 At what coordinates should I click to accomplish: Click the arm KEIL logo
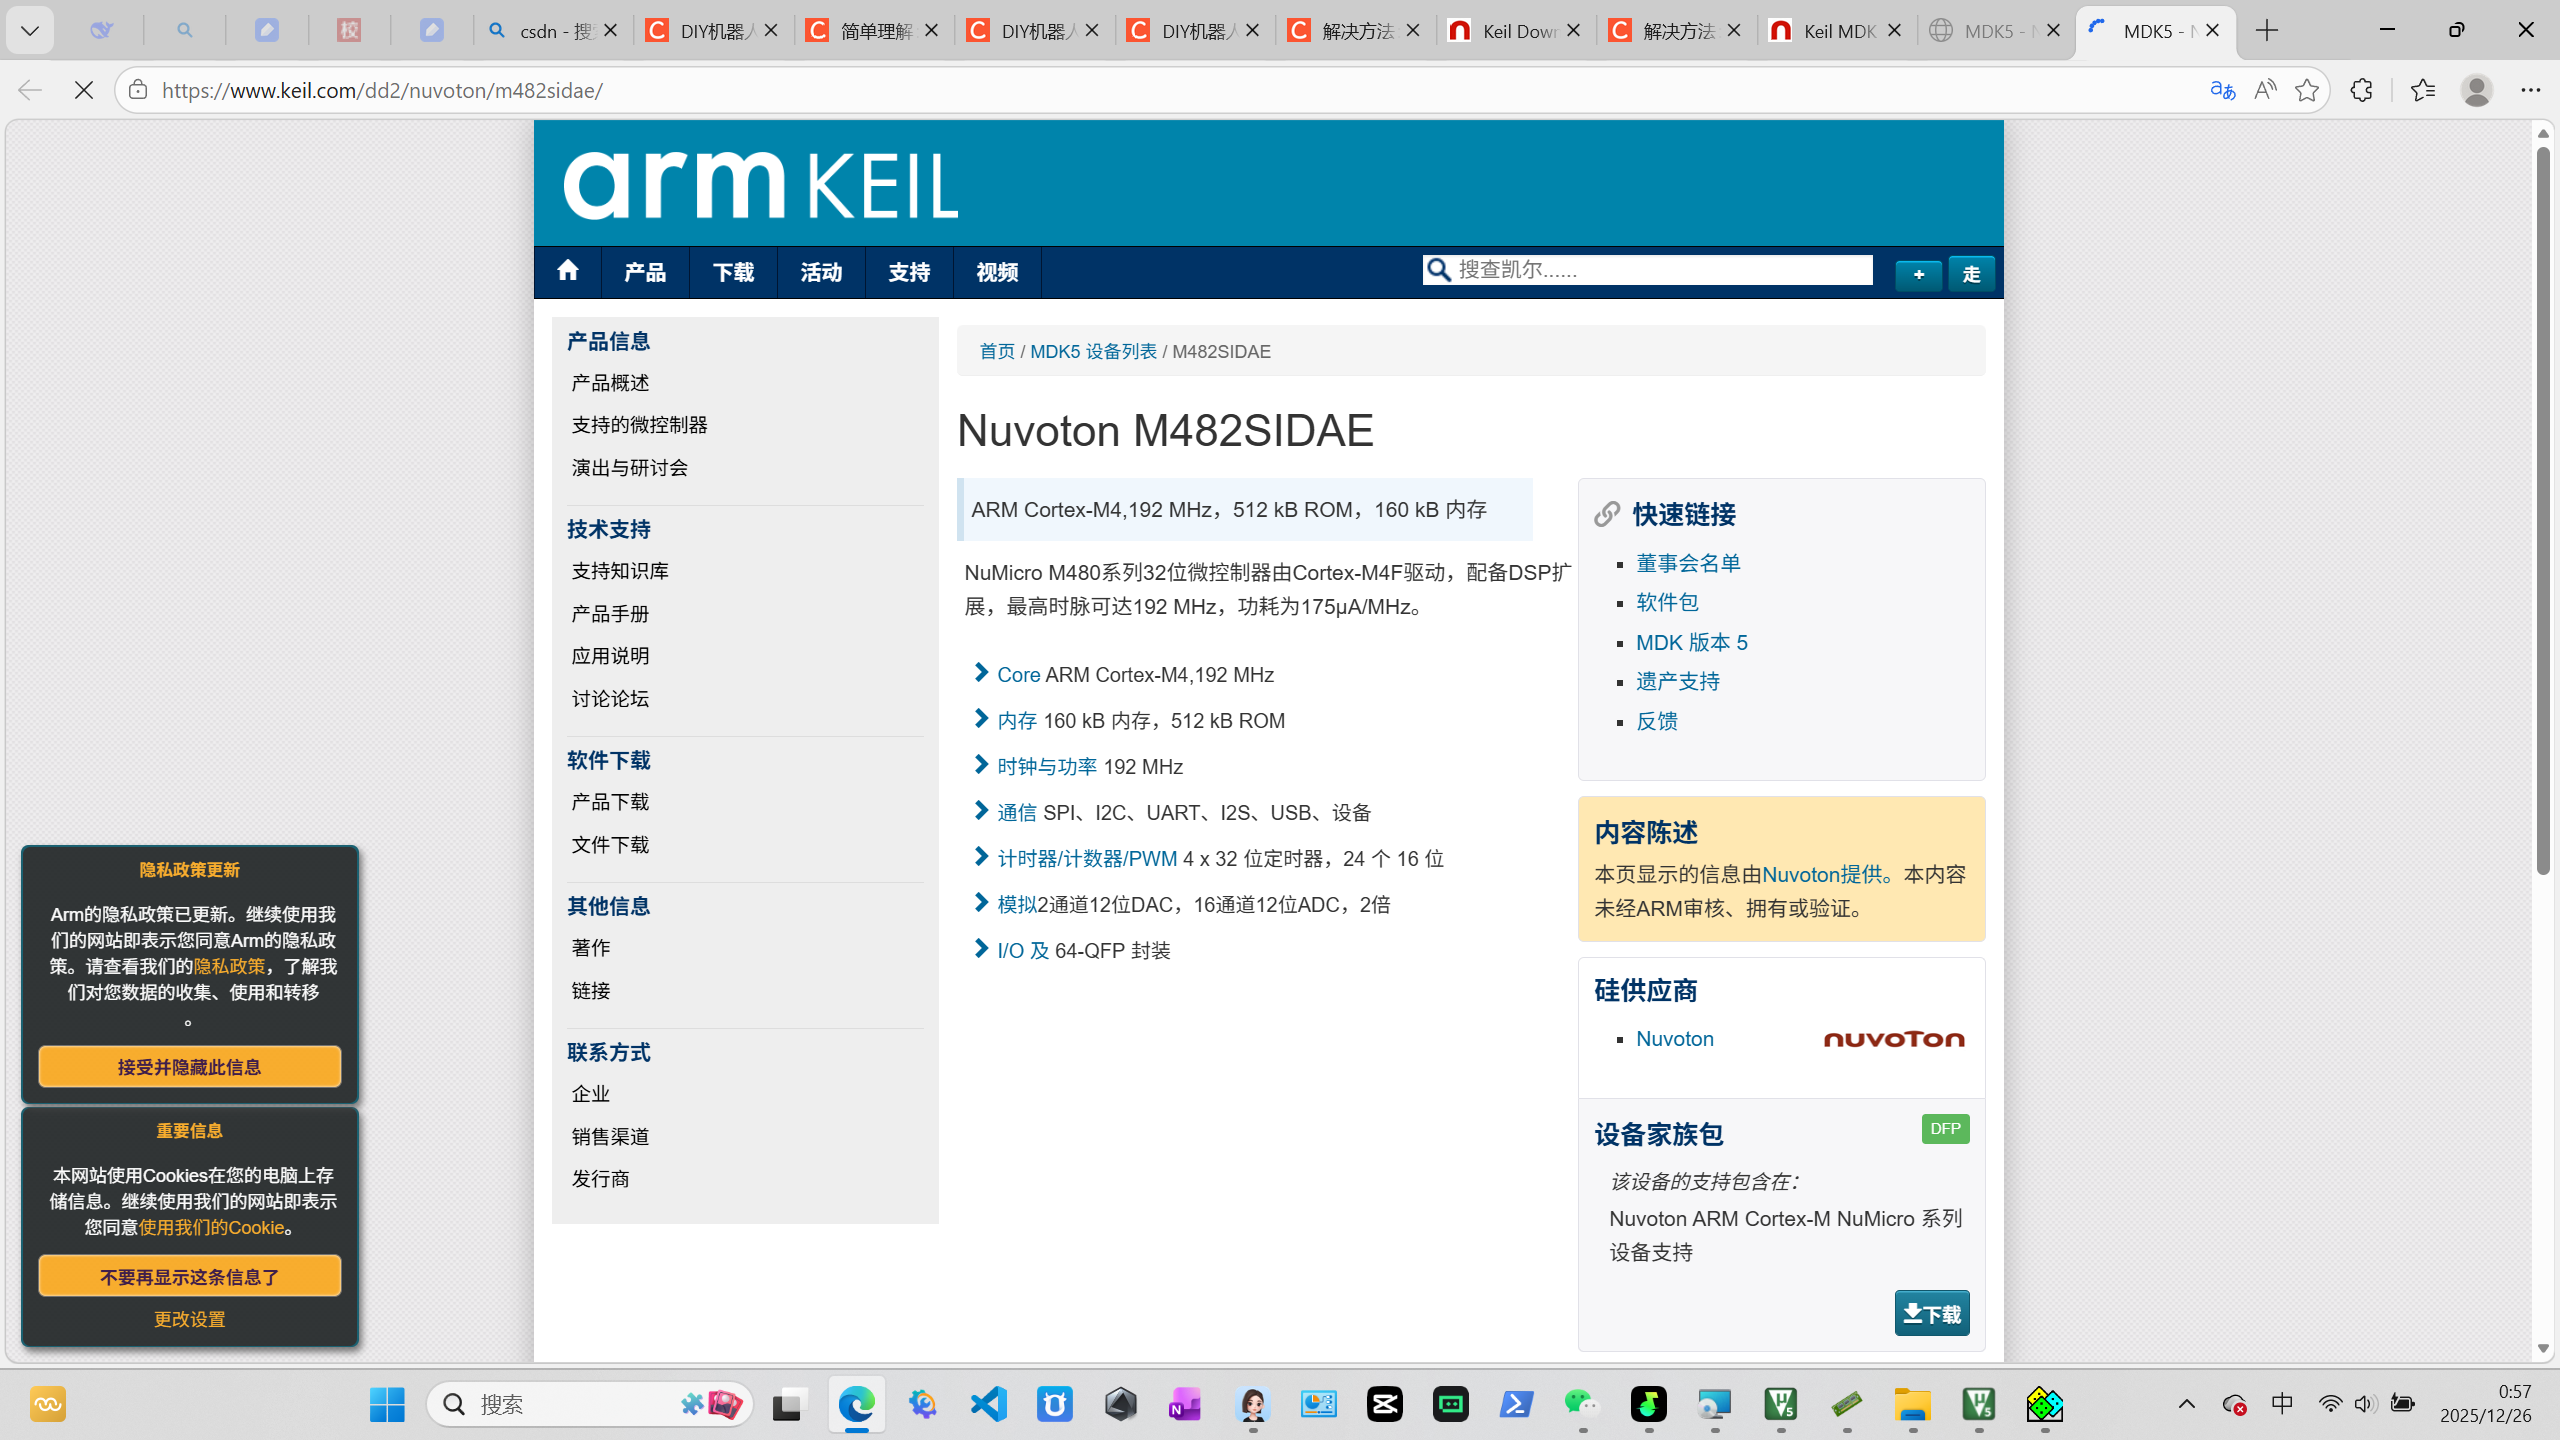pyautogui.click(x=760, y=185)
